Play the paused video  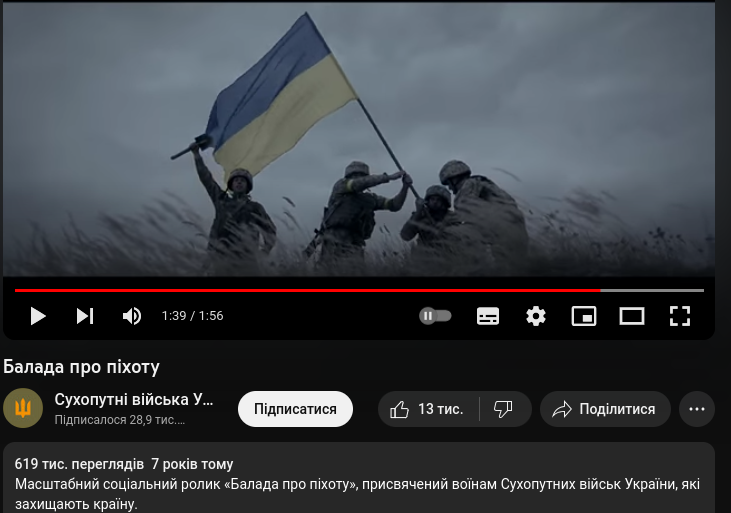tap(38, 316)
